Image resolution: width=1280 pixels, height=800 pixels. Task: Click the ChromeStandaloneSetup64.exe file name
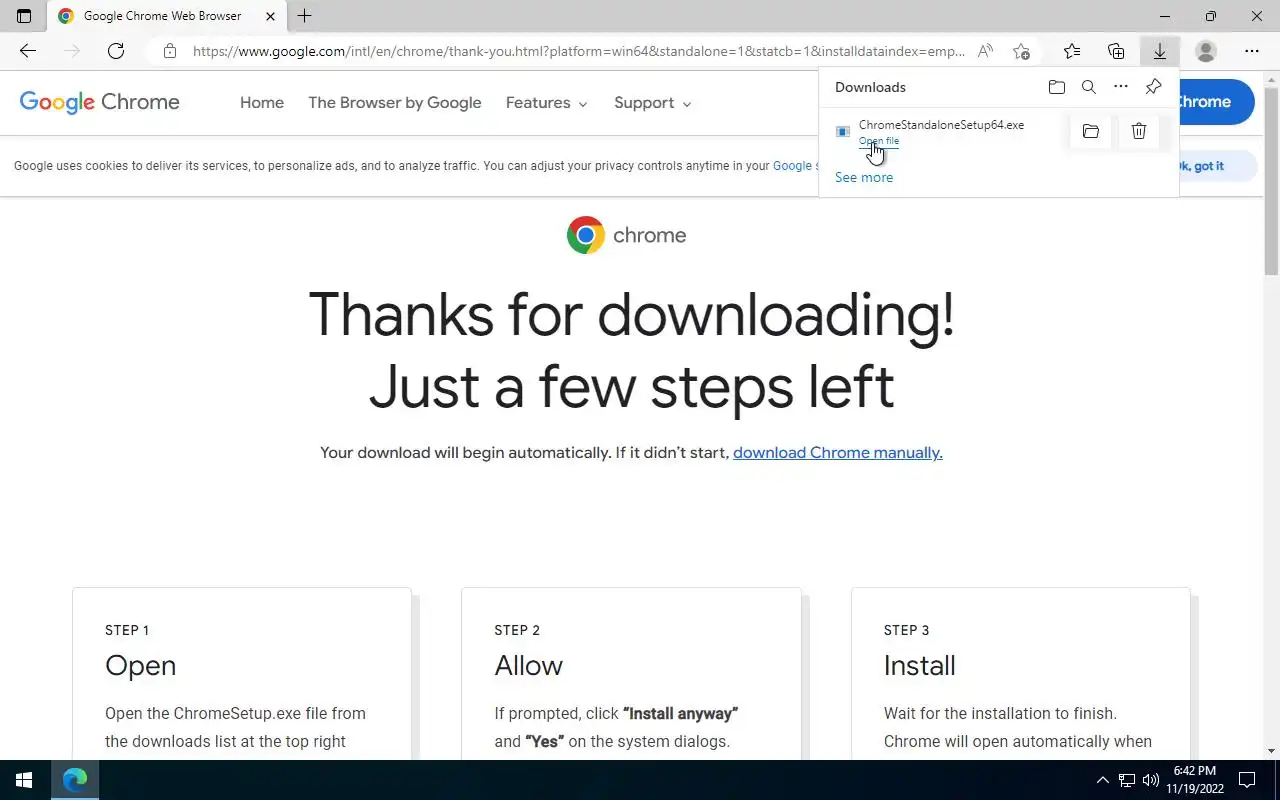(941, 125)
